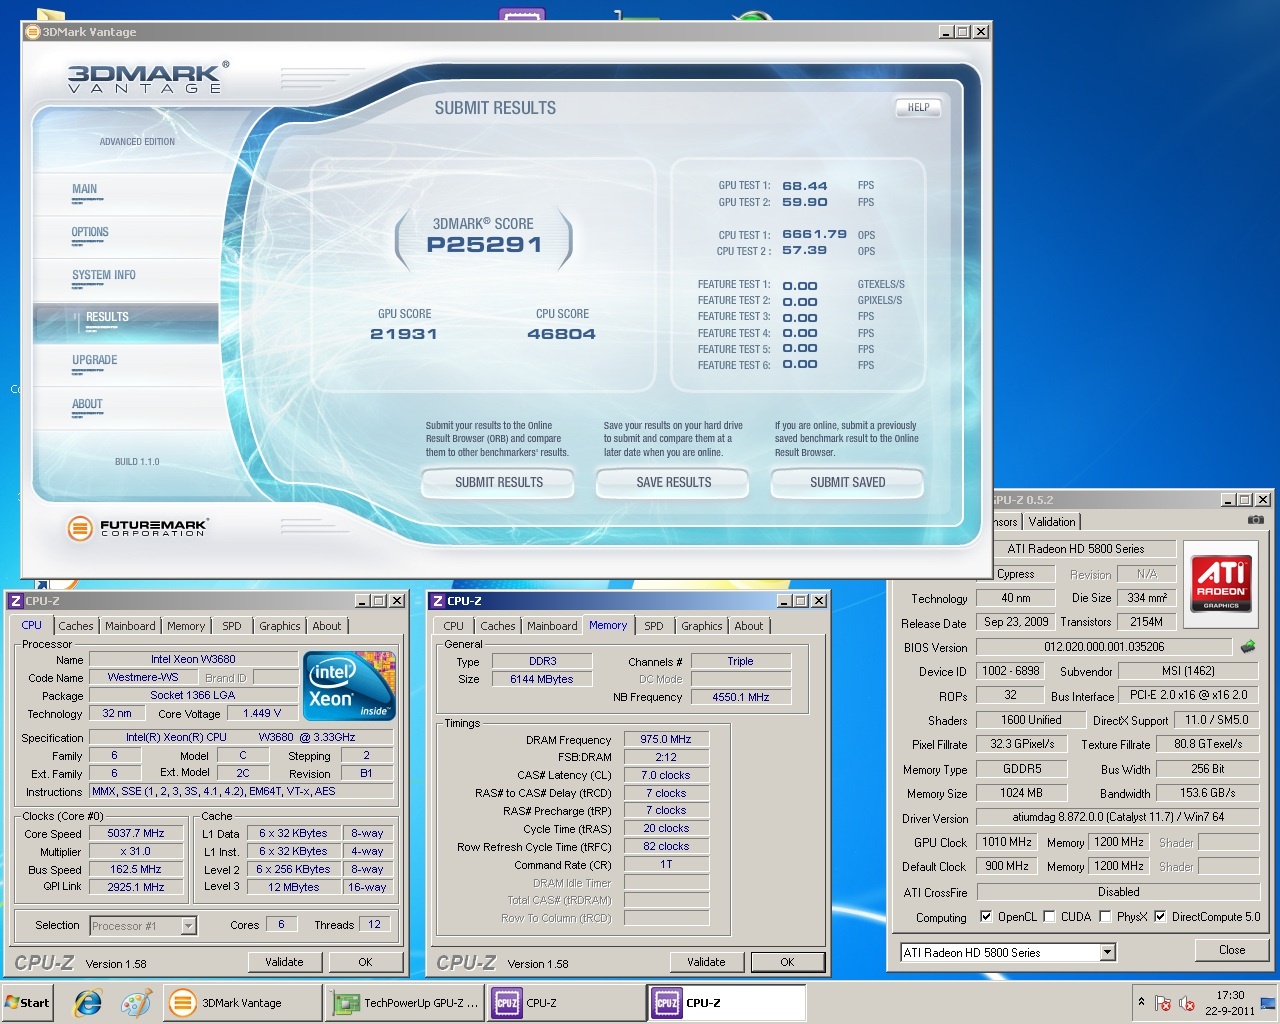
Task: Click the Futuremark Corporation logo
Action: click(137, 528)
